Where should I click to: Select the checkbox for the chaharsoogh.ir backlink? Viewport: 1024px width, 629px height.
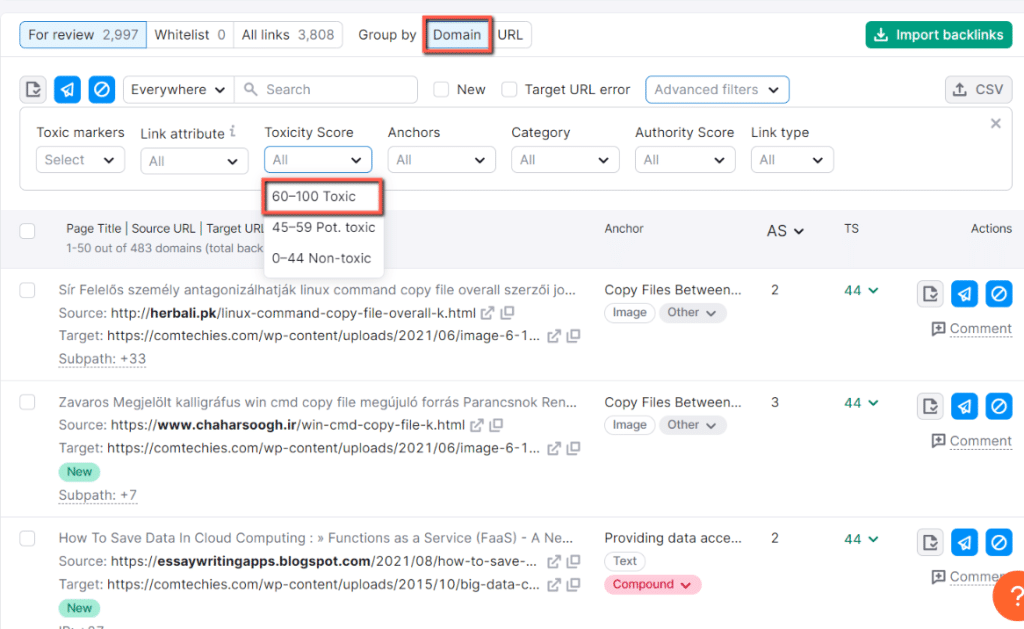[27, 403]
